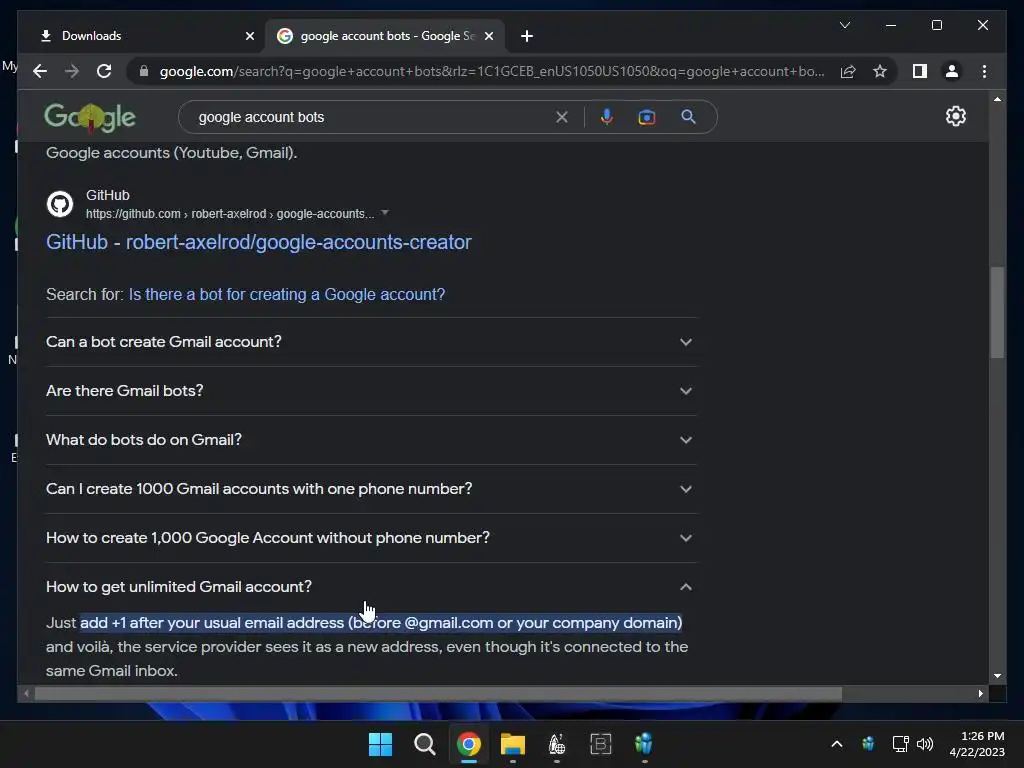
Task: Submit search with magnifier icon
Action: (x=688, y=117)
